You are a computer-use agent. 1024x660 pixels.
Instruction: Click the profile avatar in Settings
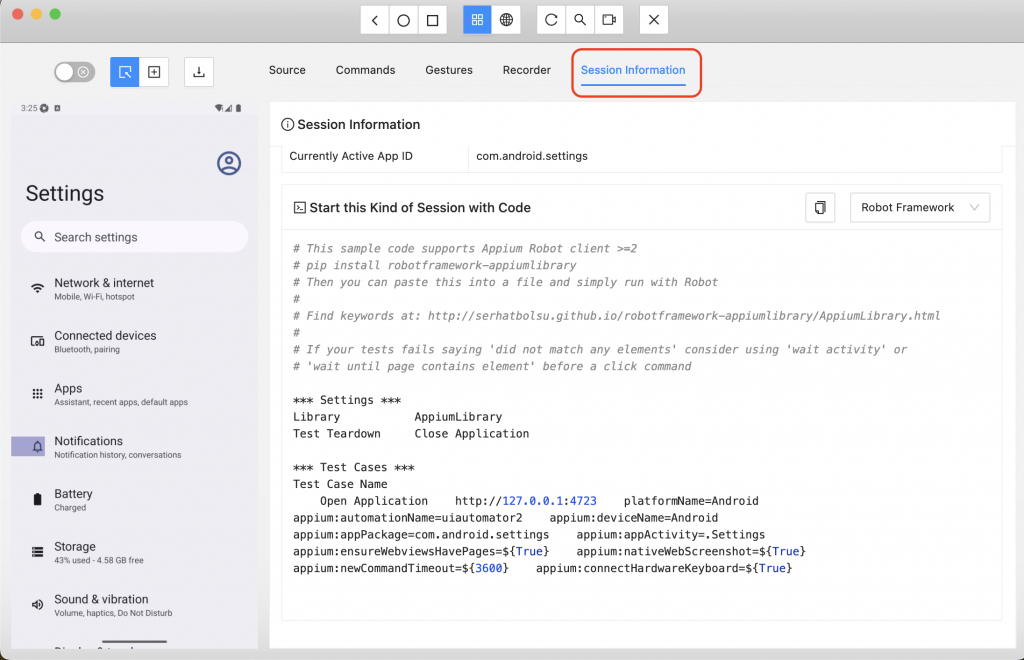(x=229, y=163)
